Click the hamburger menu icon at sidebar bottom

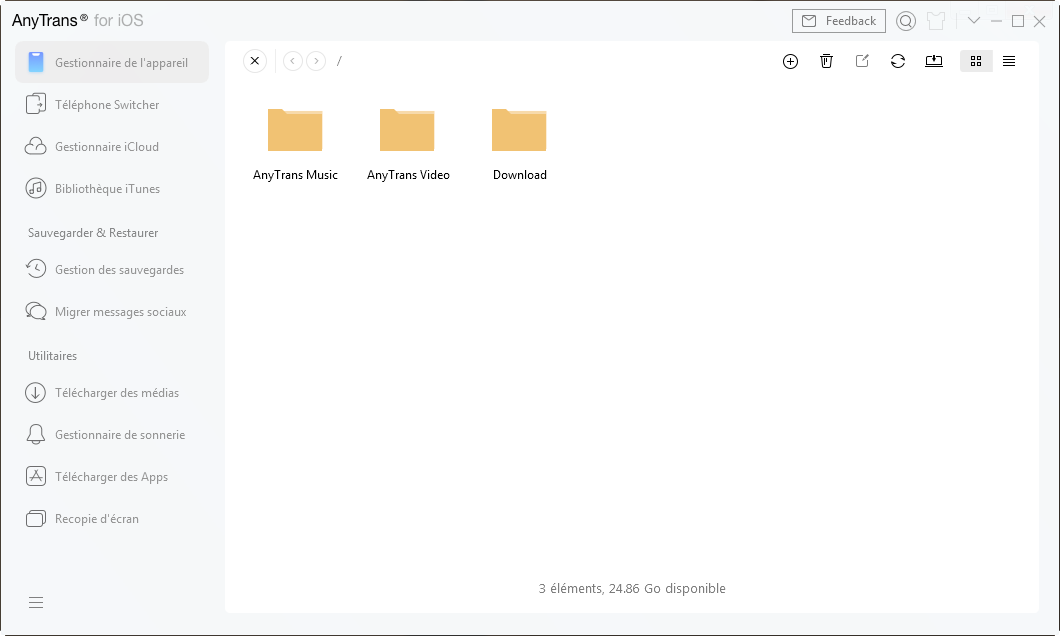tap(36, 602)
